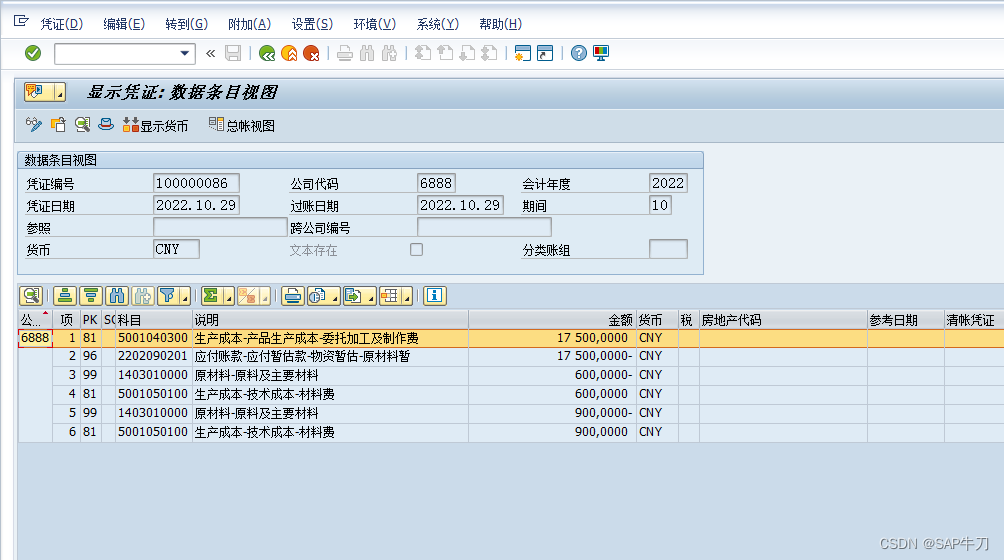Click the blue Information icon
This screenshot has height=560, width=1004.
[x=434, y=296]
